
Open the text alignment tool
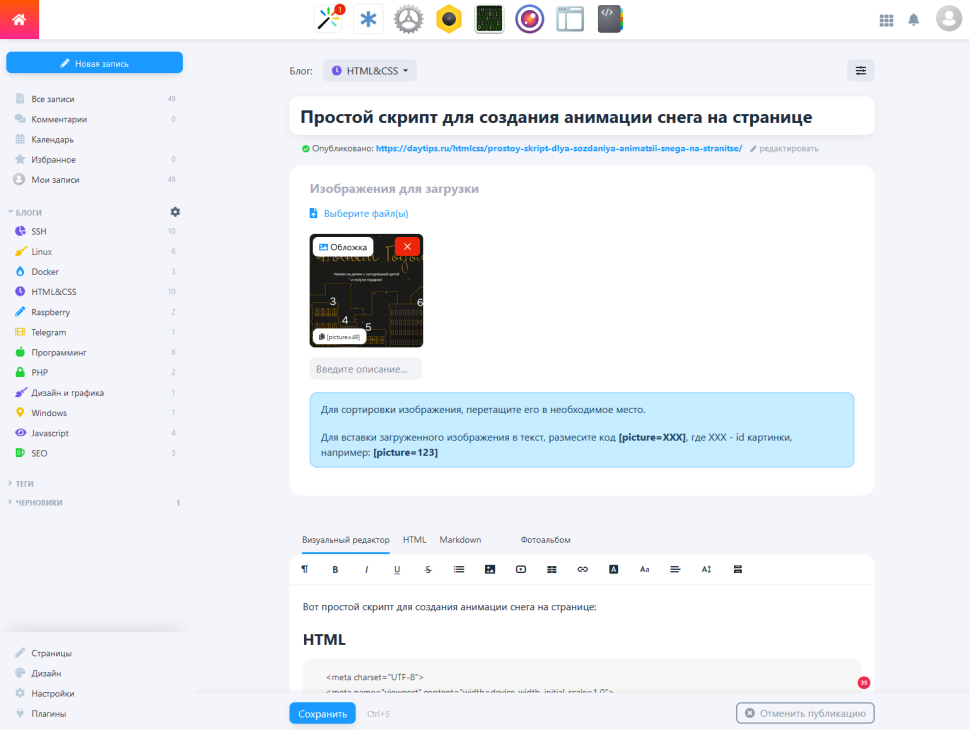(x=675, y=569)
